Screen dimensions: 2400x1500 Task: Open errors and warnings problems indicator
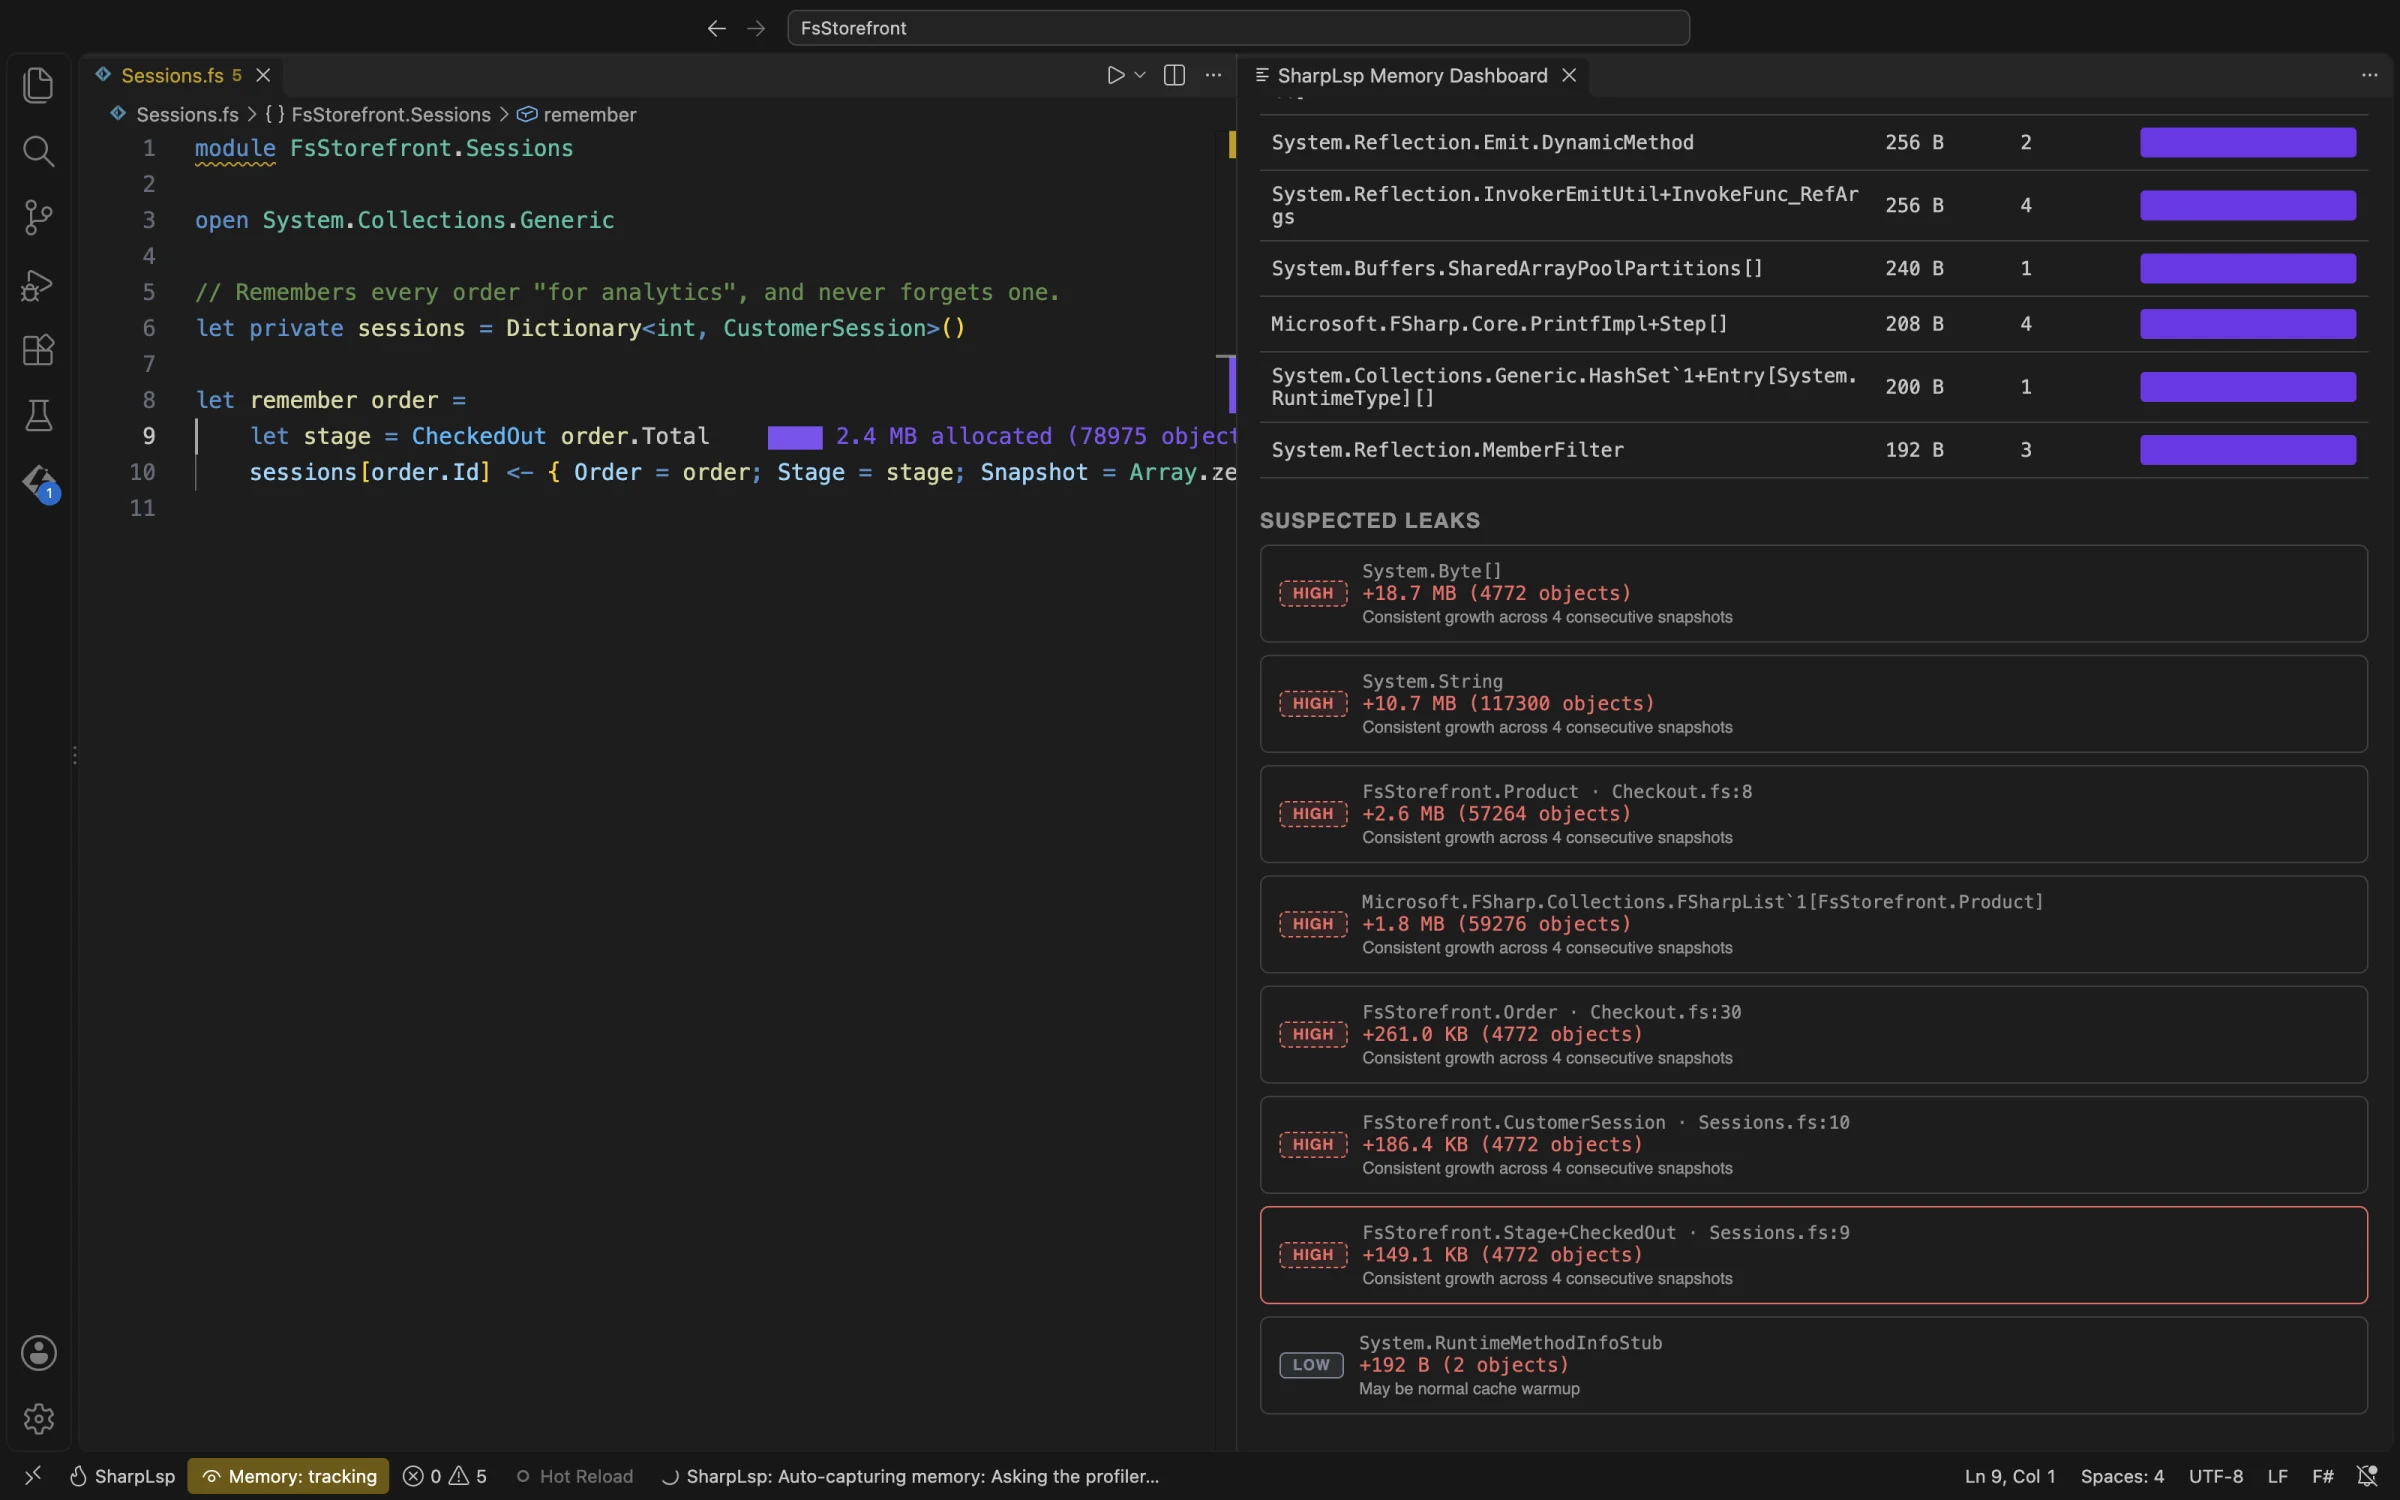click(444, 1476)
